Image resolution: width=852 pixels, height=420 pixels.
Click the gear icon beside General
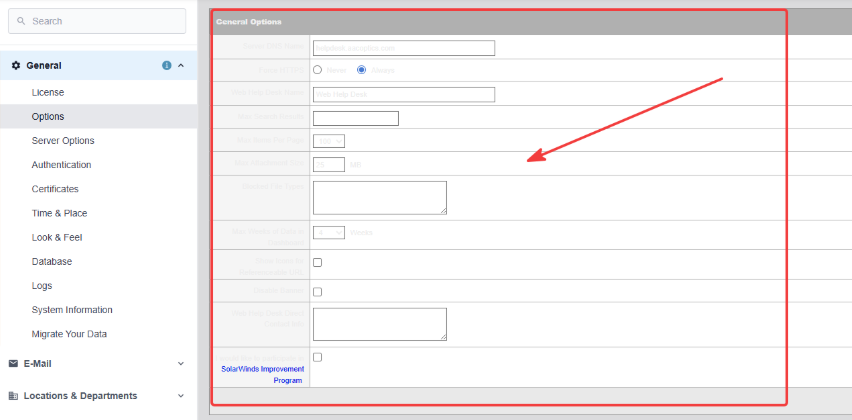coord(15,65)
